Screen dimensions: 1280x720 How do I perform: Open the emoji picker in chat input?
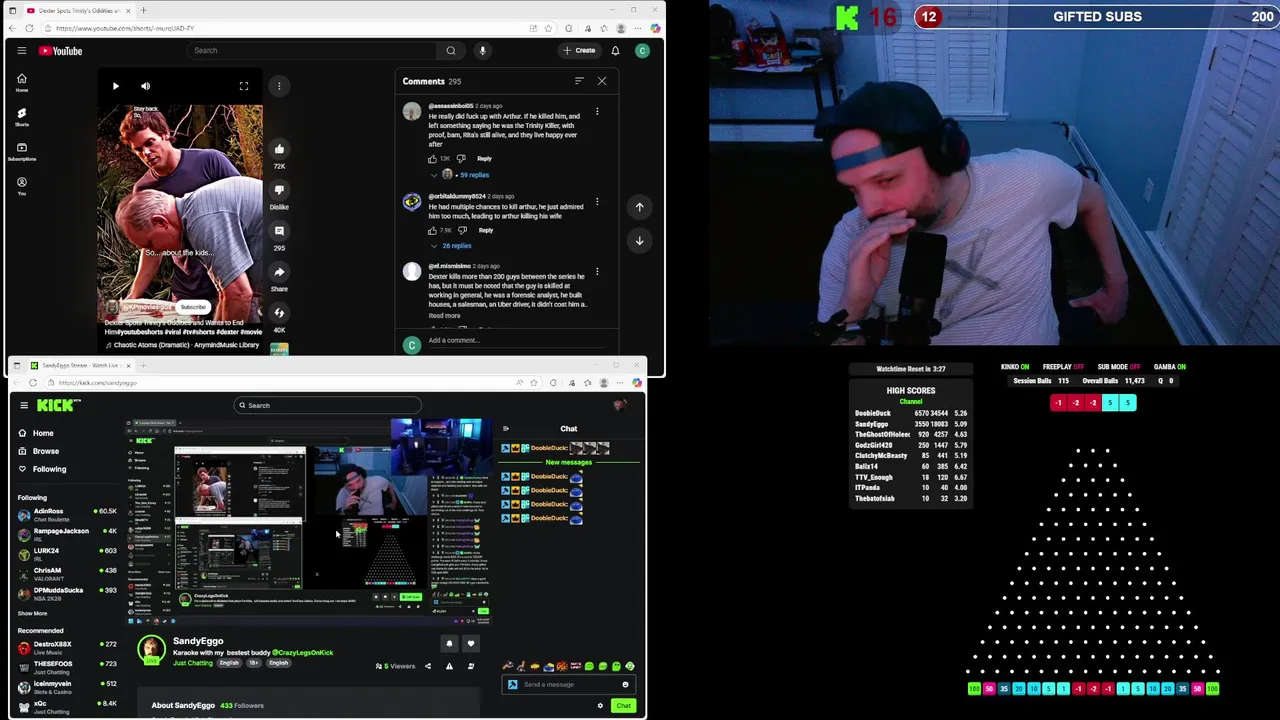(x=625, y=685)
